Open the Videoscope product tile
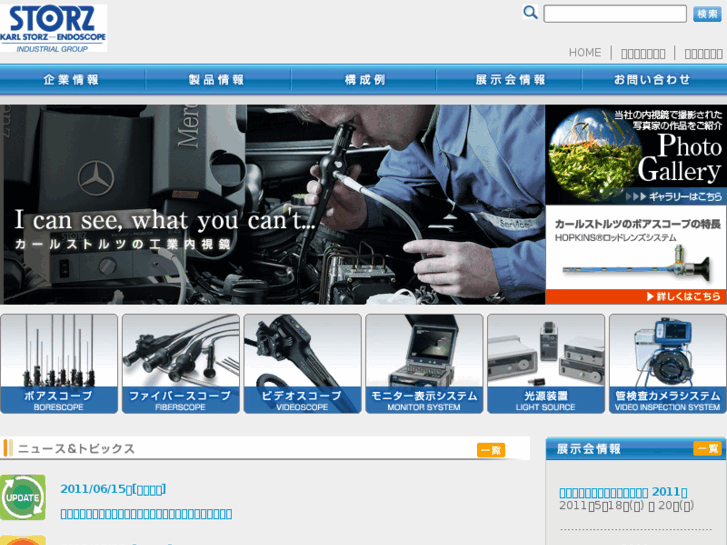 [302, 364]
